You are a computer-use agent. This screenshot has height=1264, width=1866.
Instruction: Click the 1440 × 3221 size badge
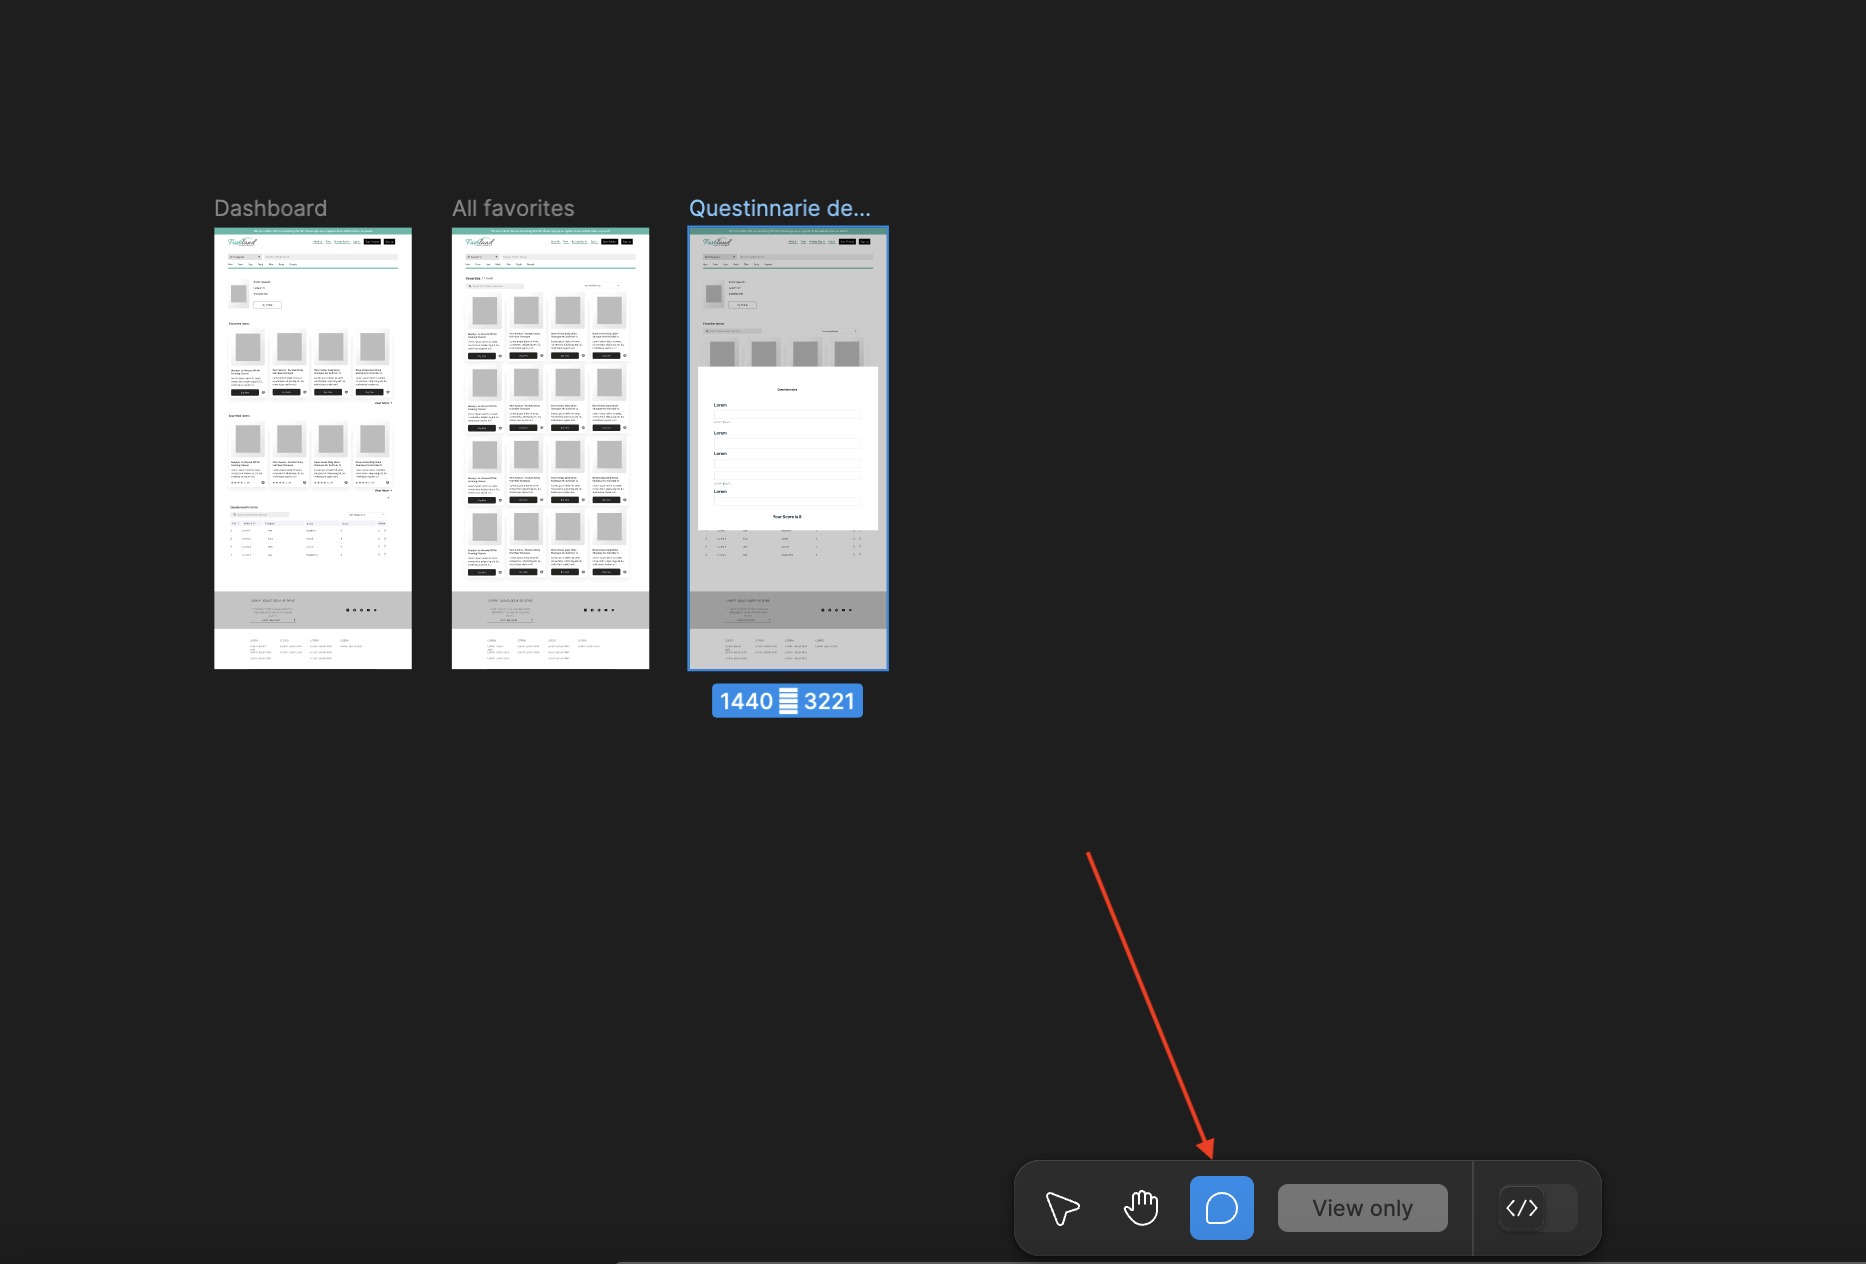(787, 701)
